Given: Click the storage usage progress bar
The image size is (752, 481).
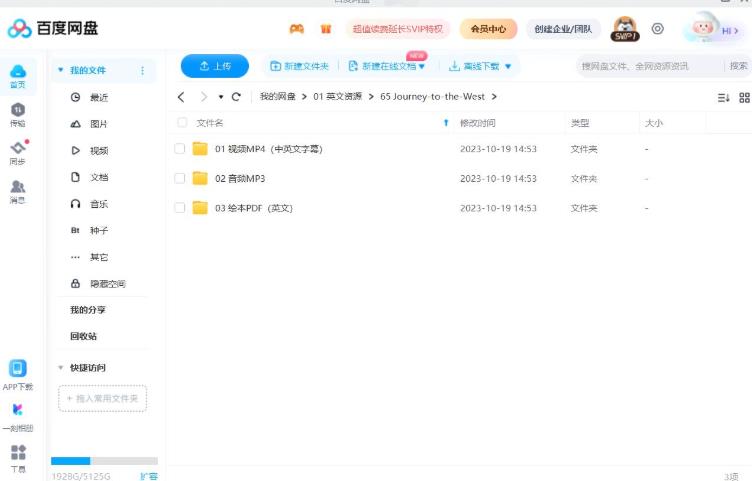Looking at the screenshot, I should (x=105, y=461).
